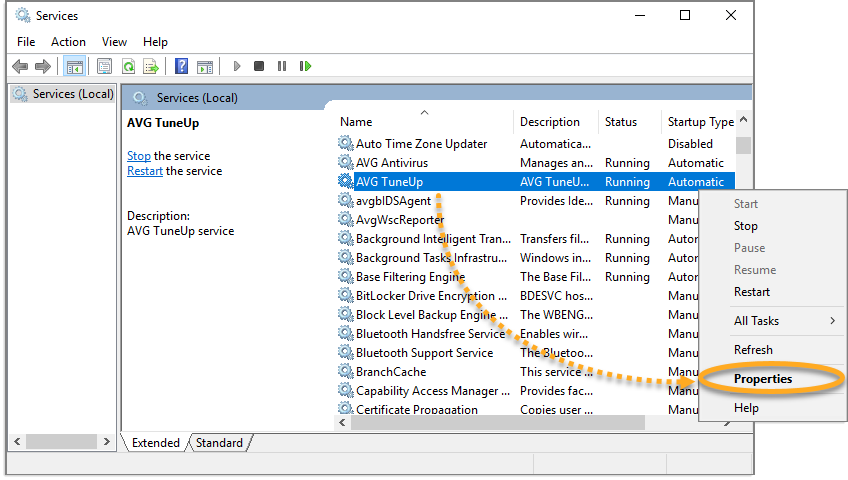Open the toolbar Properties icon
Image resolution: width=848 pixels, height=480 pixels.
[104, 66]
